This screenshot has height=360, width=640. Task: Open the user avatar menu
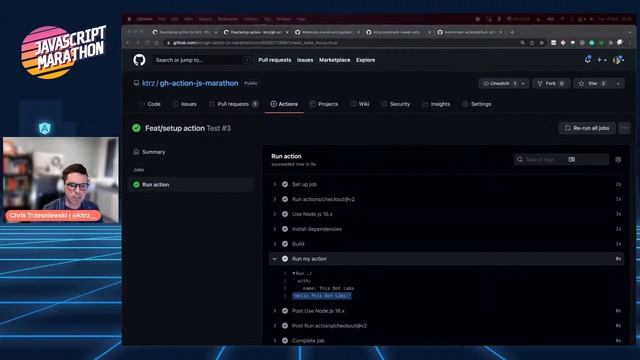(618, 60)
